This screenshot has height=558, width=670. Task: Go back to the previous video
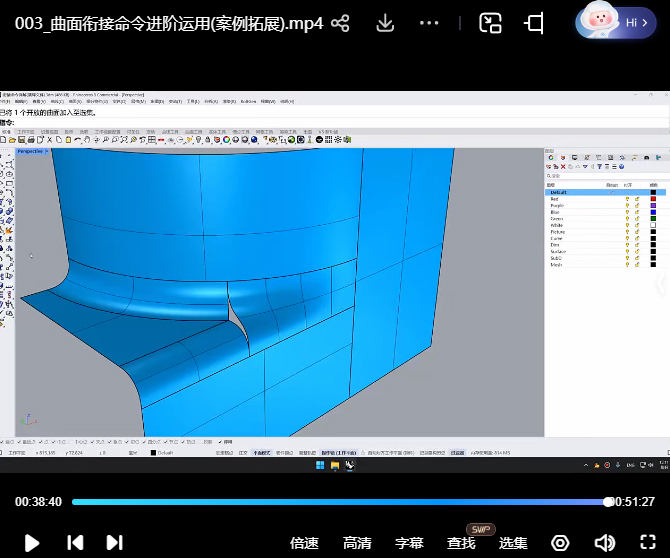[75, 542]
